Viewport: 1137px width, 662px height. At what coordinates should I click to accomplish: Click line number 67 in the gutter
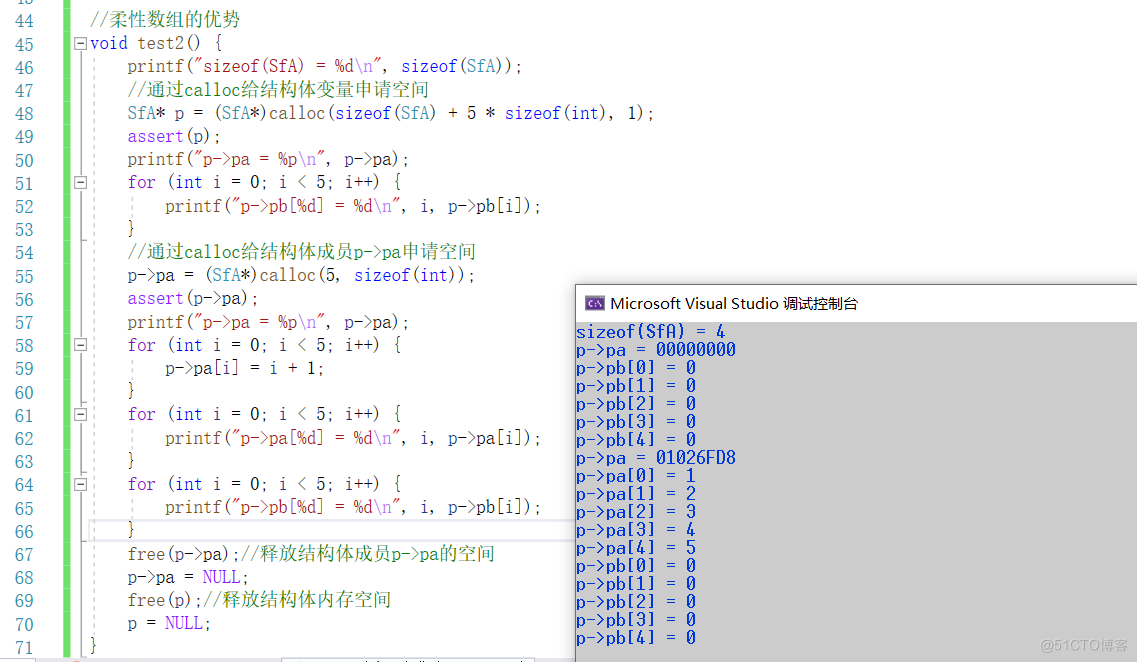[x=24, y=555]
